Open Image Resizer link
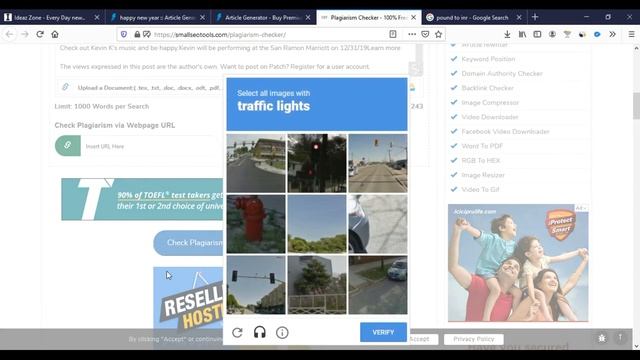The height and width of the screenshot is (360, 640). pos(483,175)
